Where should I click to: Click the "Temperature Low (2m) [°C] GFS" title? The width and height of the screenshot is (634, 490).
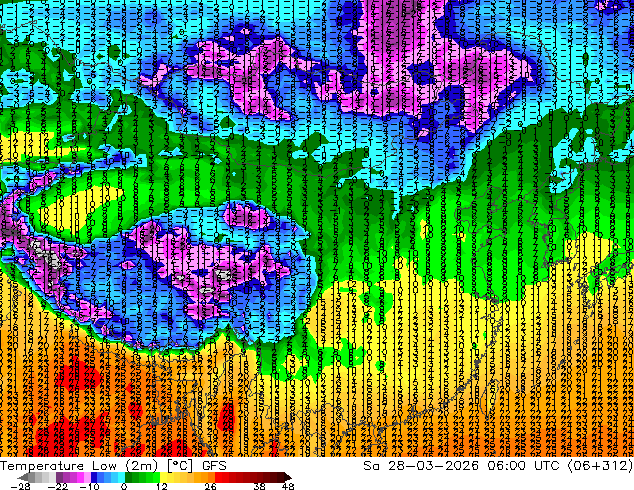tap(113, 466)
